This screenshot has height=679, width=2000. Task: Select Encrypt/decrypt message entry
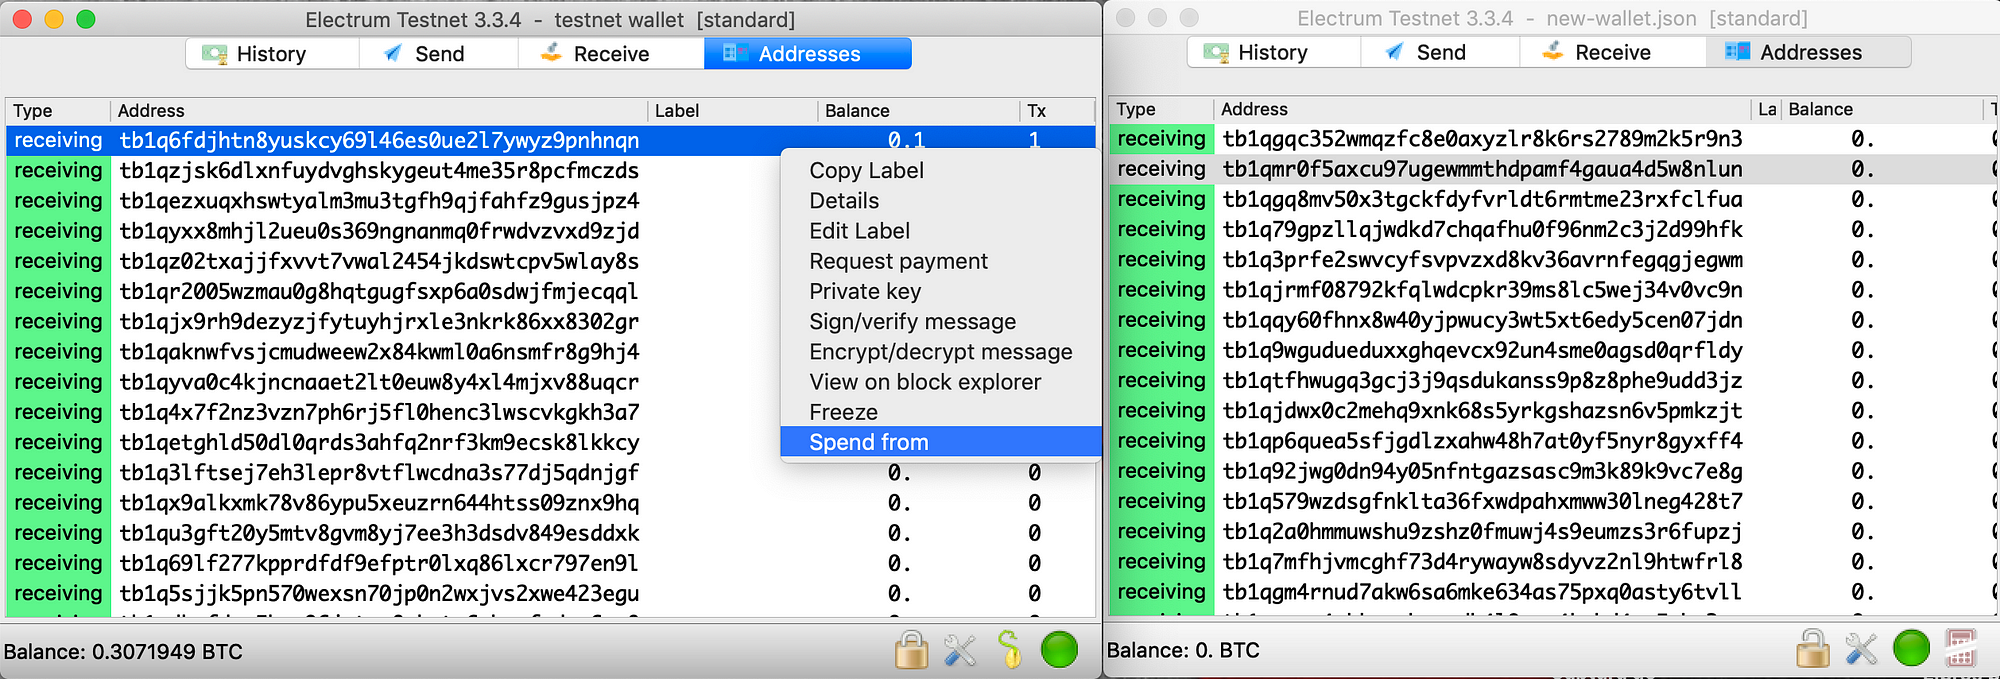point(940,352)
